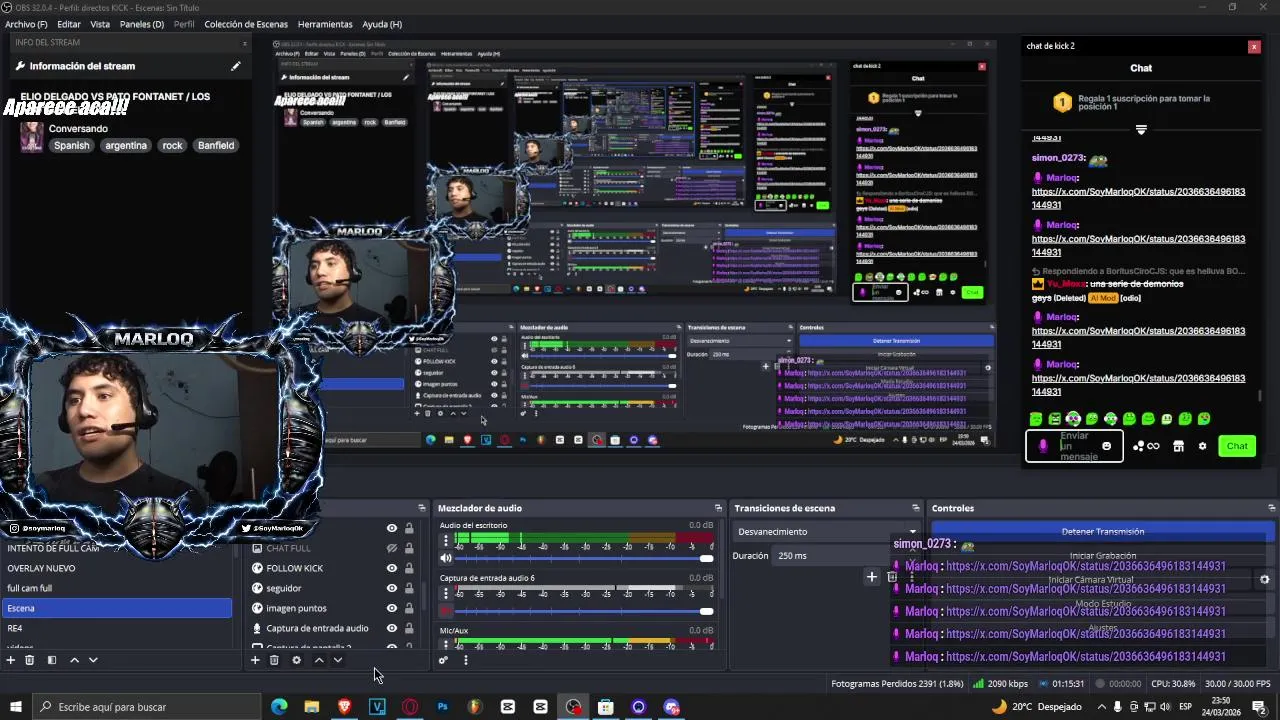The image size is (1280, 720).
Task: Select the Banfield stream tag
Action: click(x=216, y=145)
